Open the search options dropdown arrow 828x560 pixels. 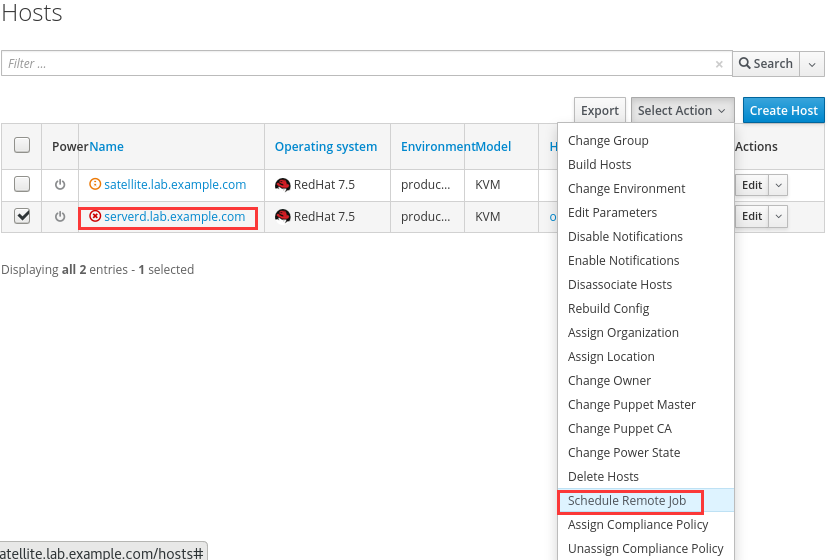click(x=812, y=63)
